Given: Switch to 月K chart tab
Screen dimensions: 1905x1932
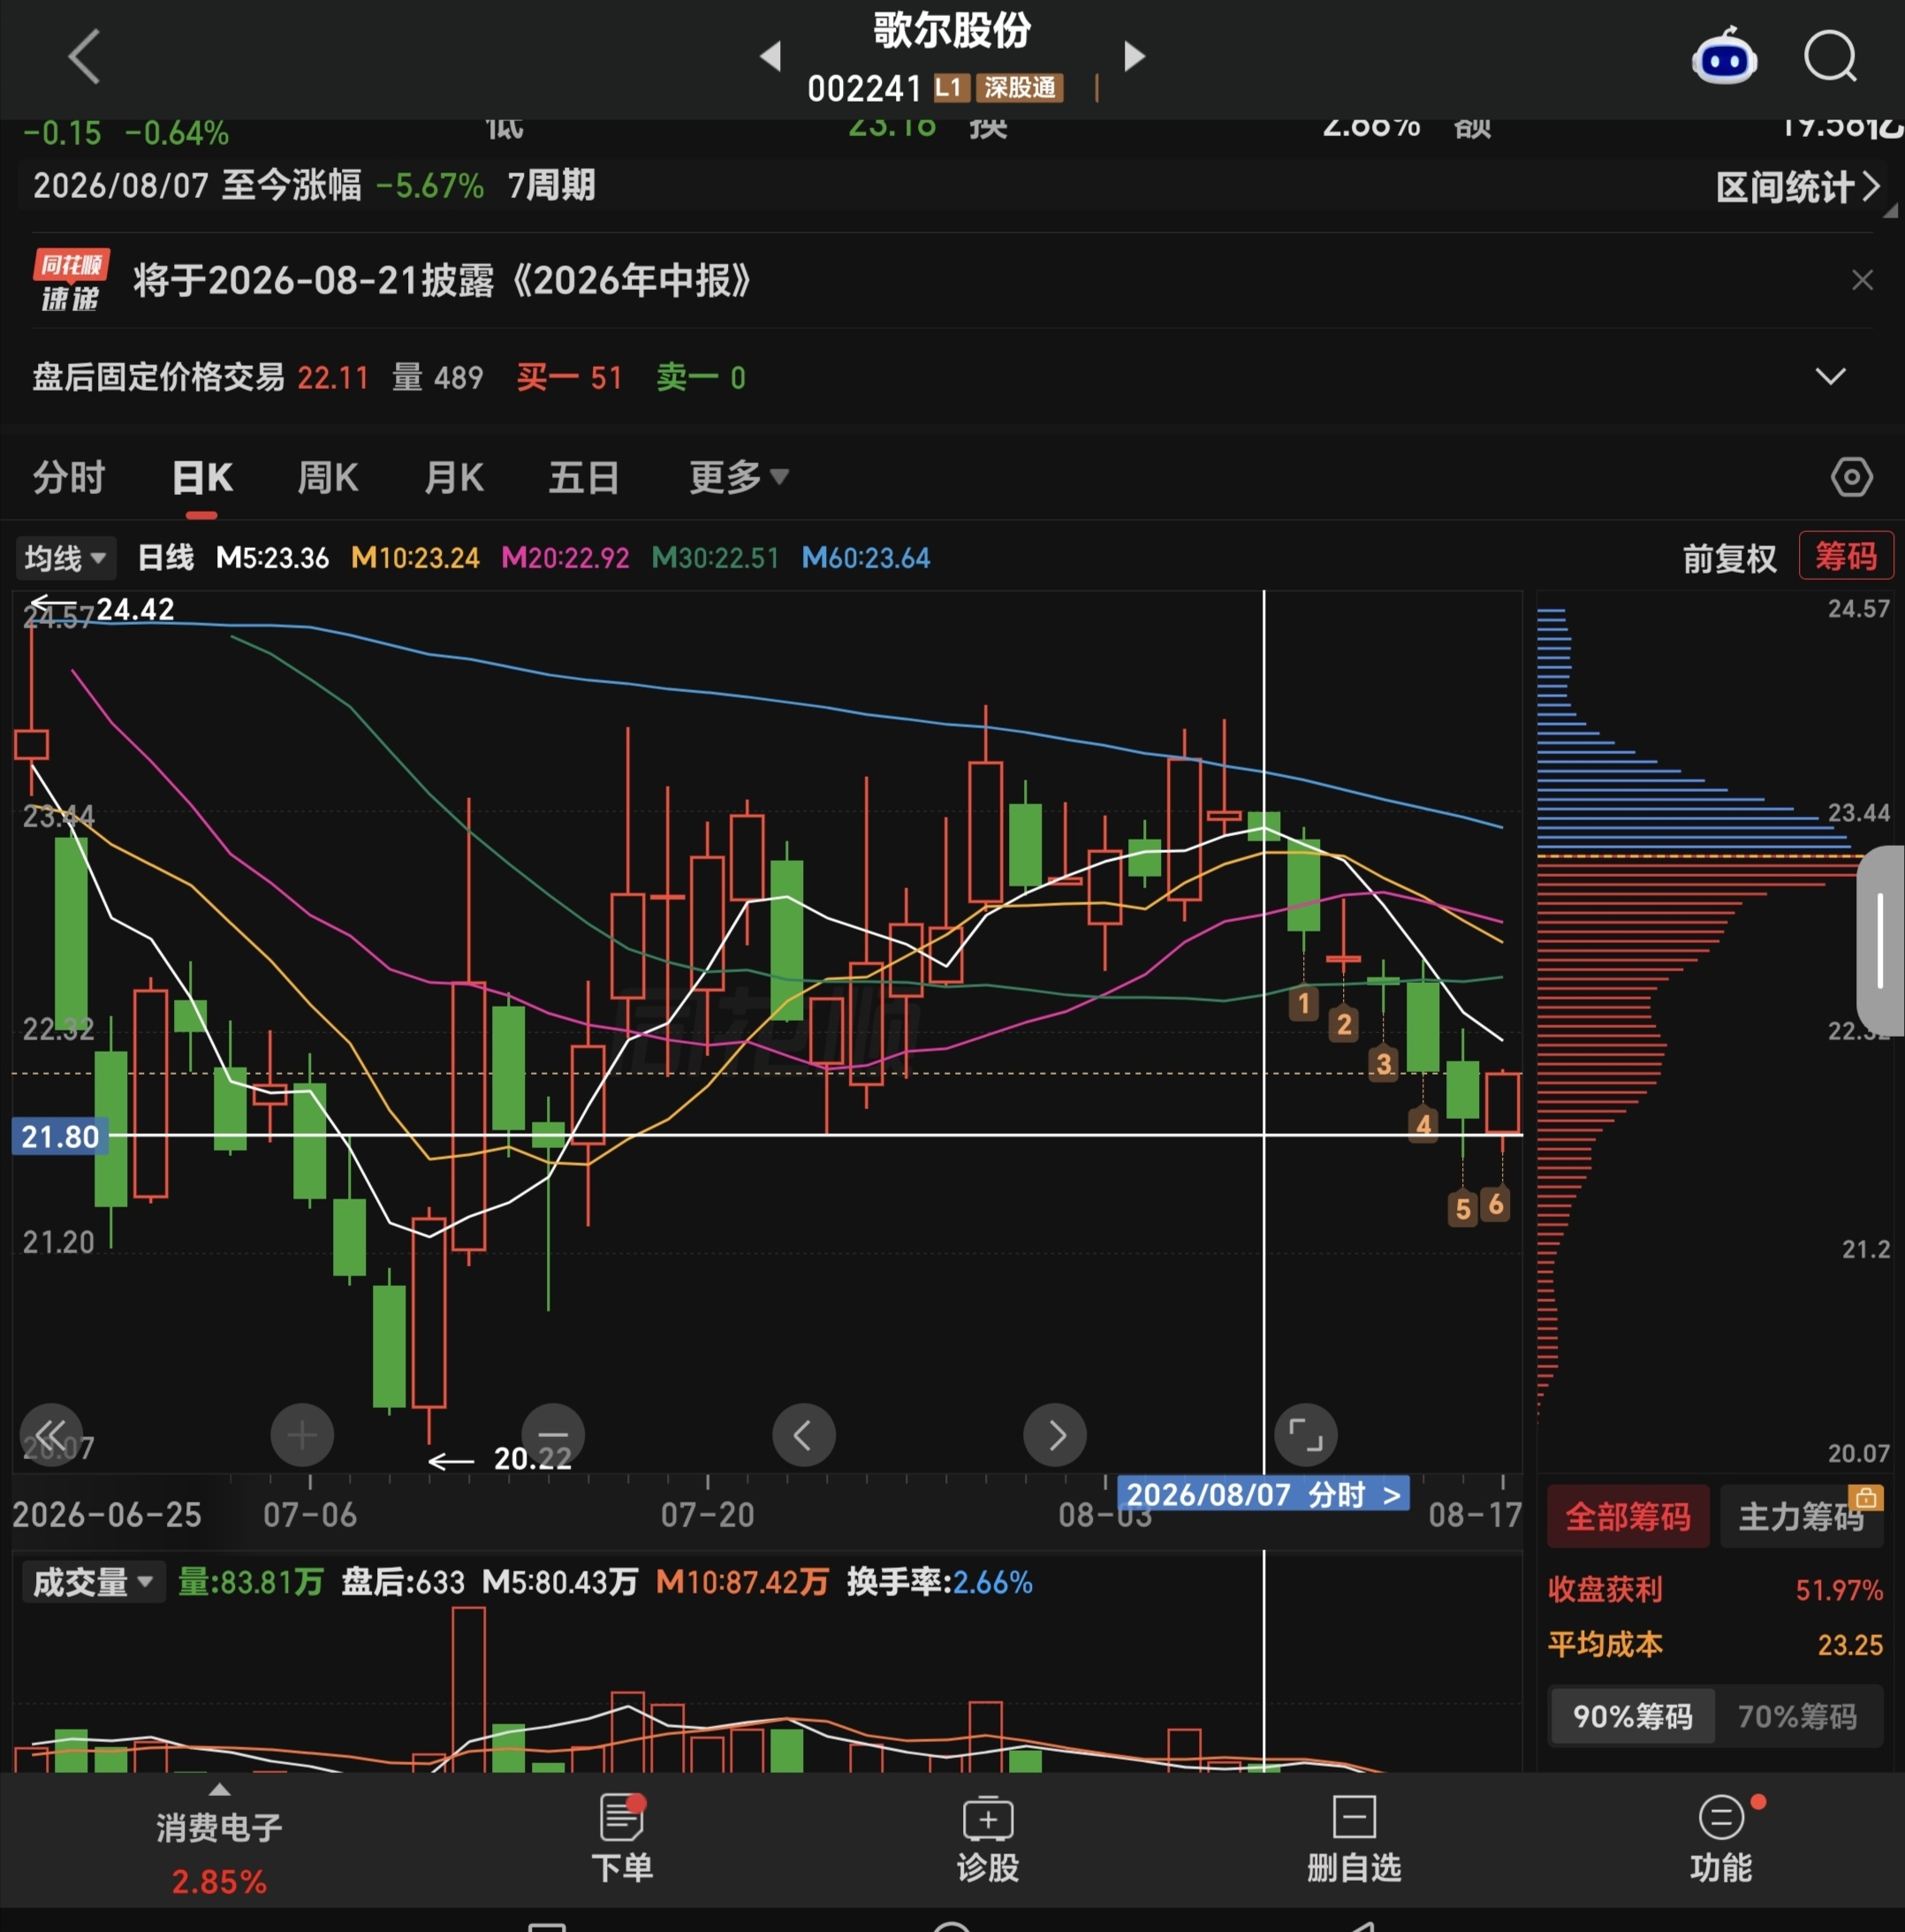Looking at the screenshot, I should pos(454,477).
